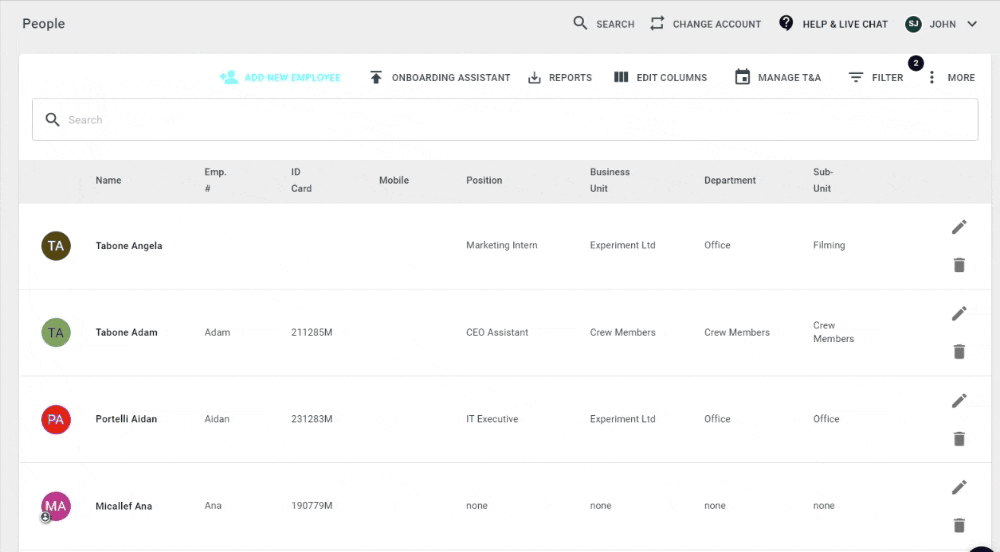Edit Portelli Aidan with pencil icon
The height and width of the screenshot is (552, 1000).
click(959, 401)
